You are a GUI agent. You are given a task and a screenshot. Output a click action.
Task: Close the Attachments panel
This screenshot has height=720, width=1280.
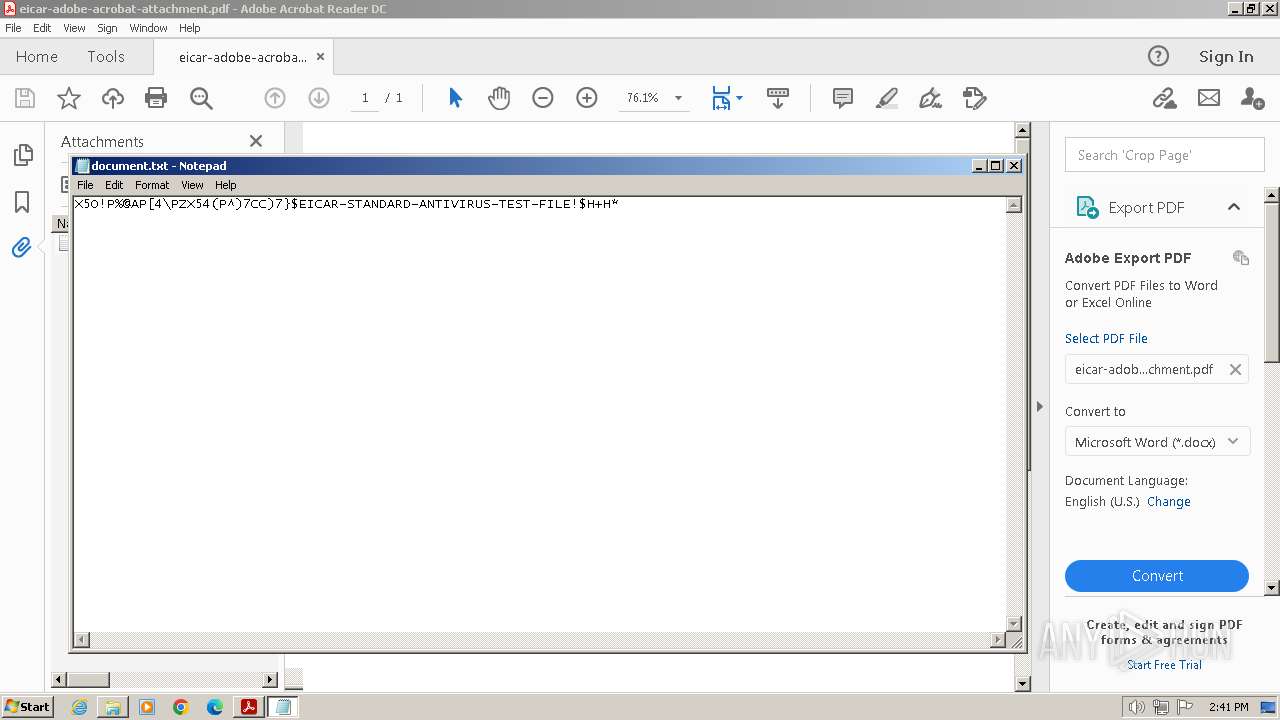click(x=256, y=141)
